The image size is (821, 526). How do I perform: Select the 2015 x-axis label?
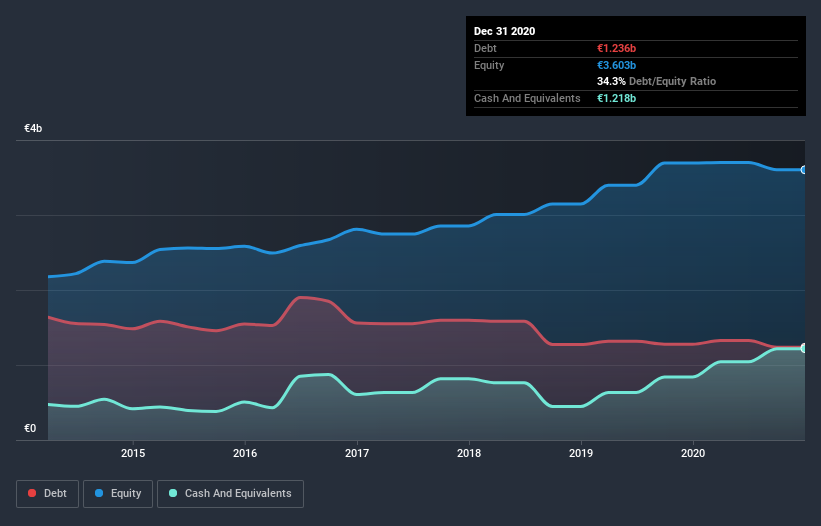[133, 453]
